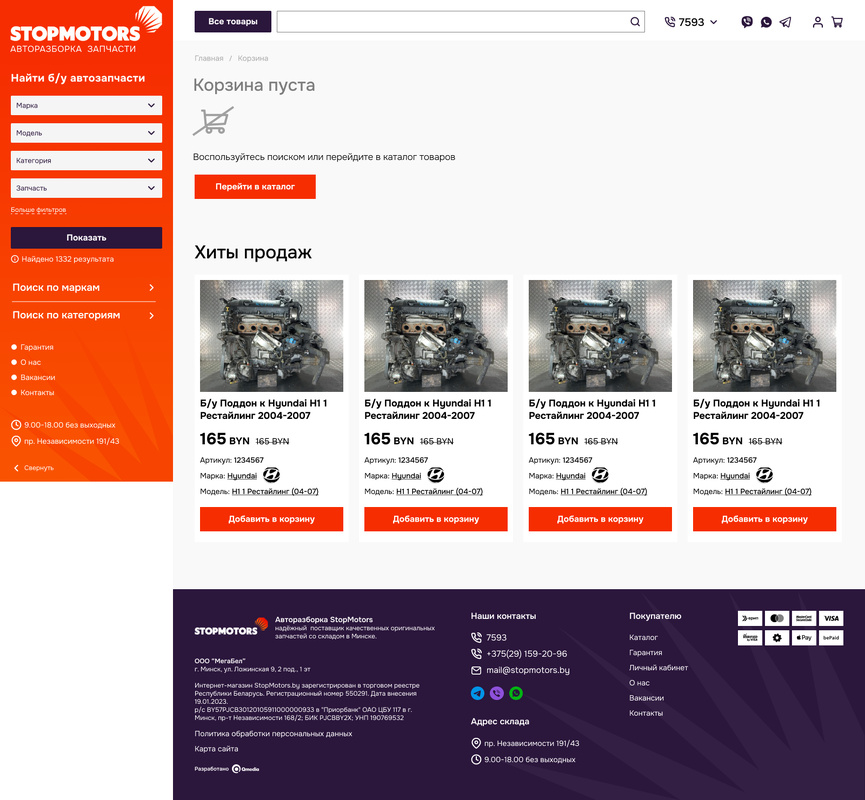The height and width of the screenshot is (800, 865).
Task: Add the first product to cart
Action: (271, 519)
